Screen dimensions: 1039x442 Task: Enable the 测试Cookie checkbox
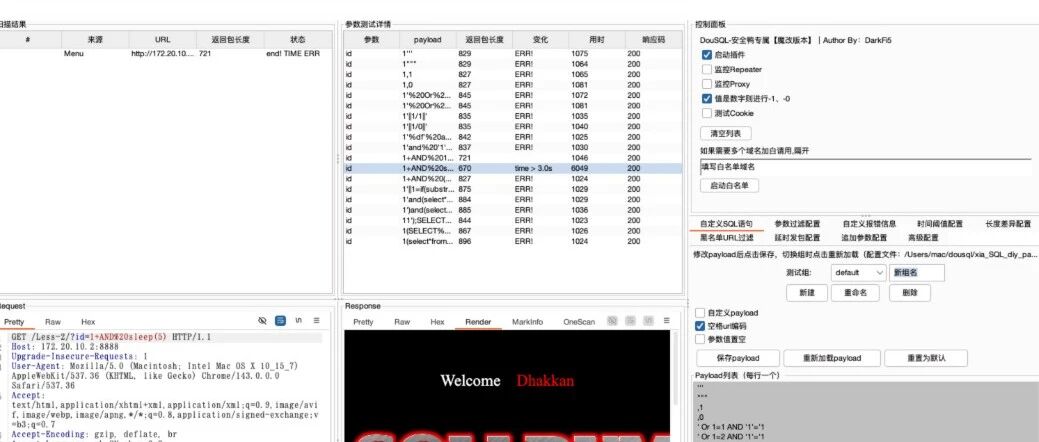(706, 113)
